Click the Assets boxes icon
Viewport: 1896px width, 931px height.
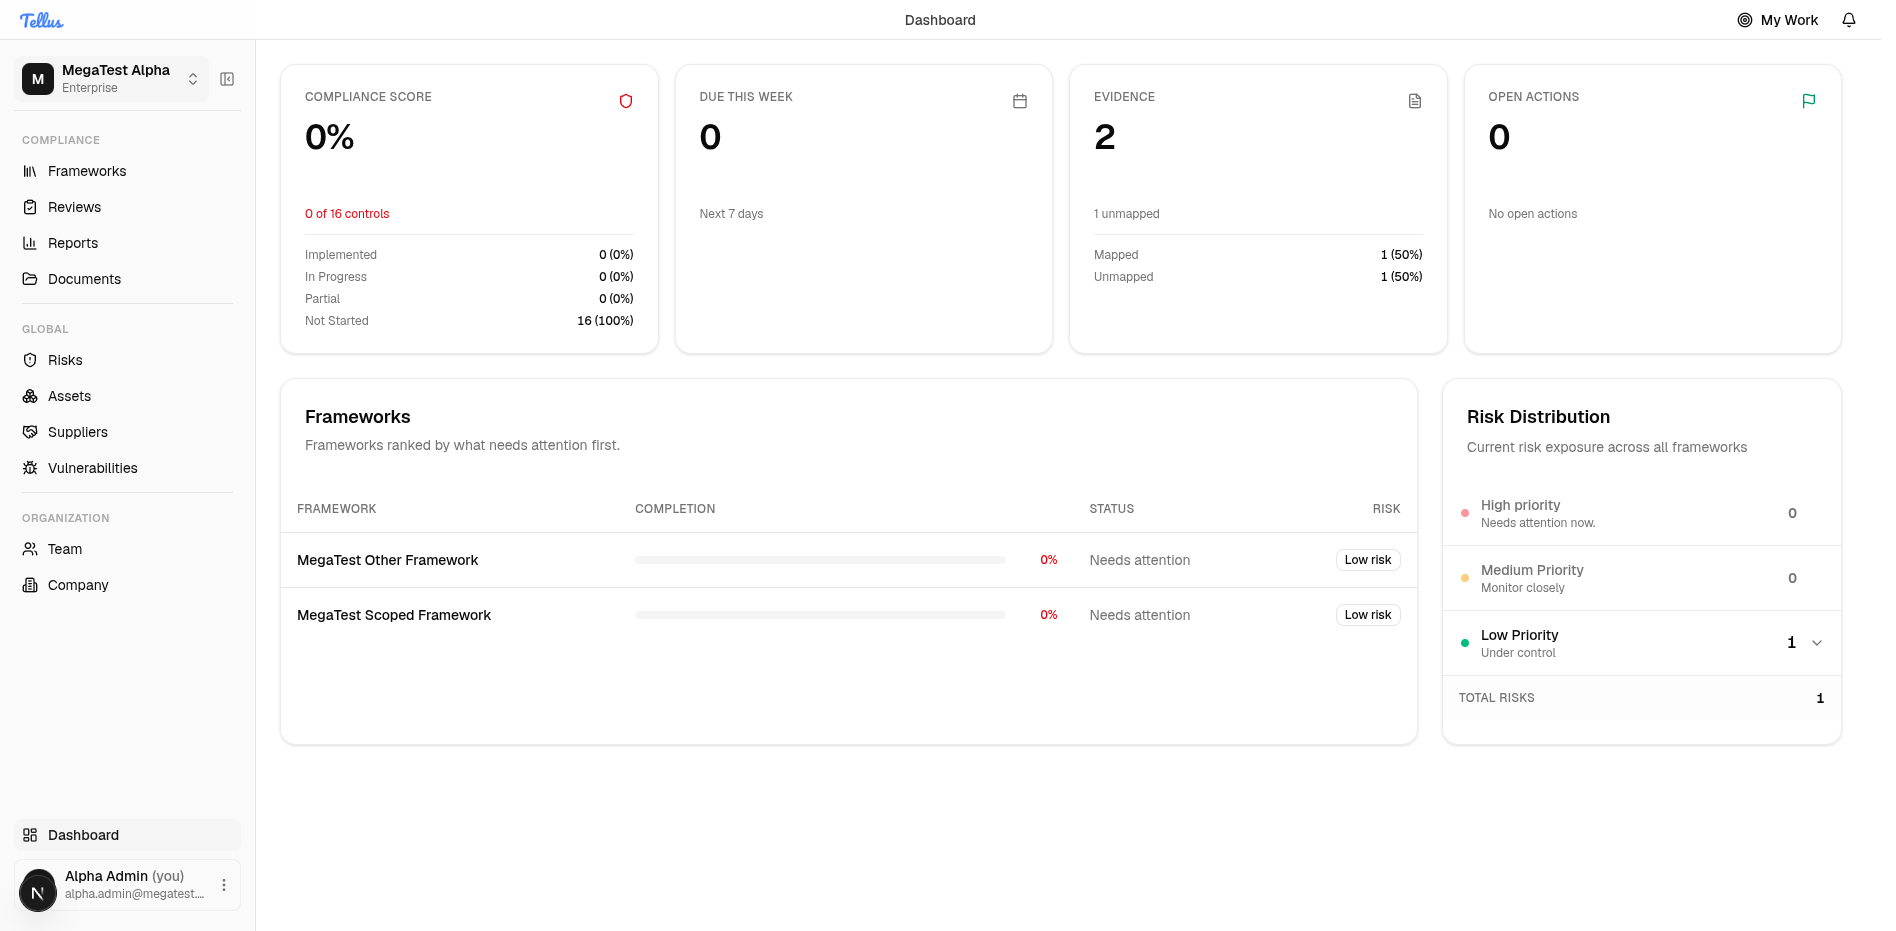click(x=30, y=396)
